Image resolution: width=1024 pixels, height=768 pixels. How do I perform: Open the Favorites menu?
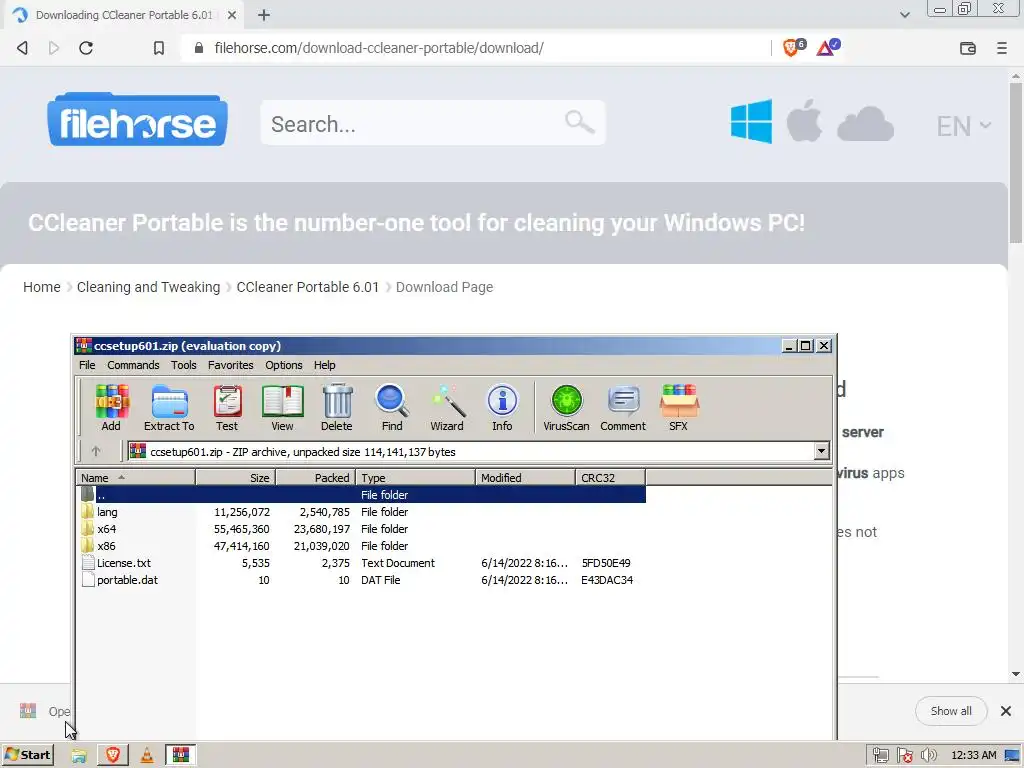click(231, 365)
